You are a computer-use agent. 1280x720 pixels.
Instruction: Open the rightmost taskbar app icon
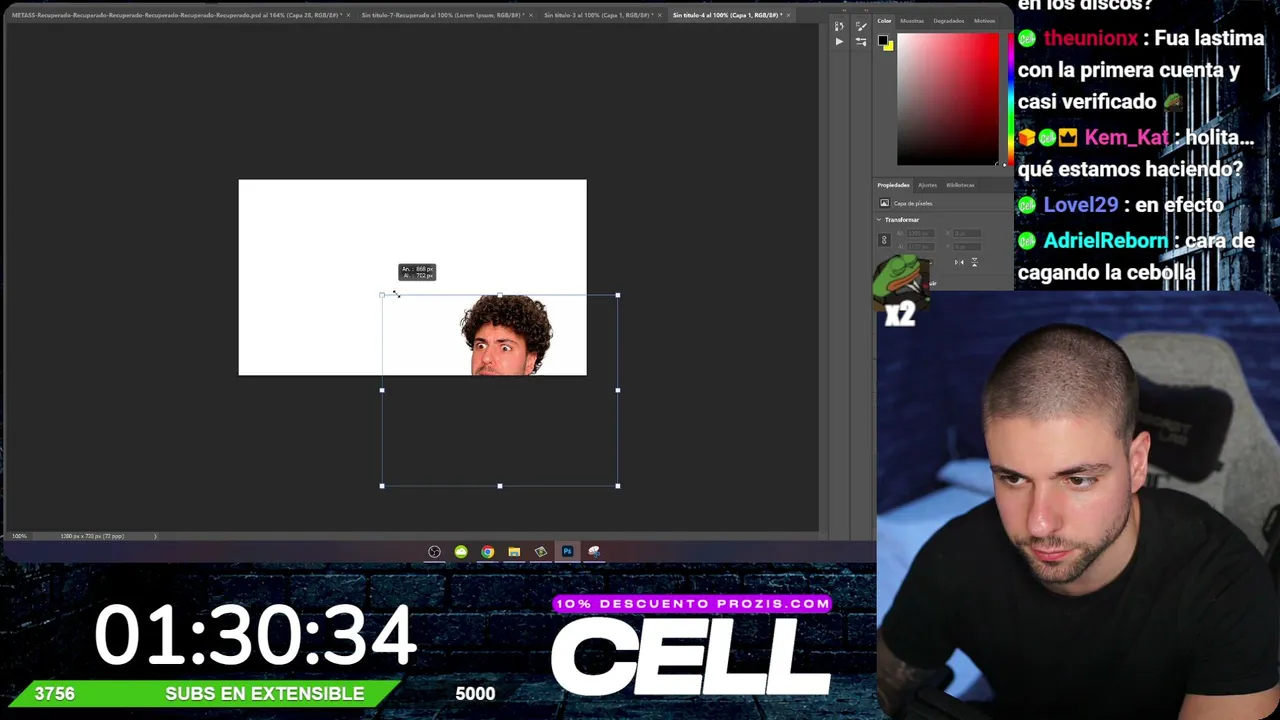click(x=594, y=551)
